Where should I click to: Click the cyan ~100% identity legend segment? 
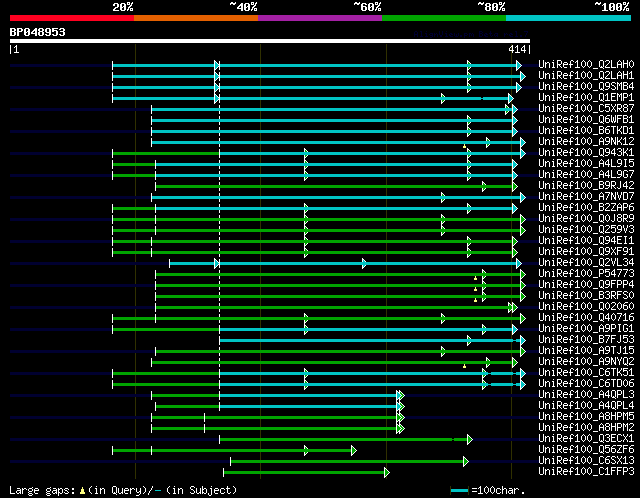(569, 18)
